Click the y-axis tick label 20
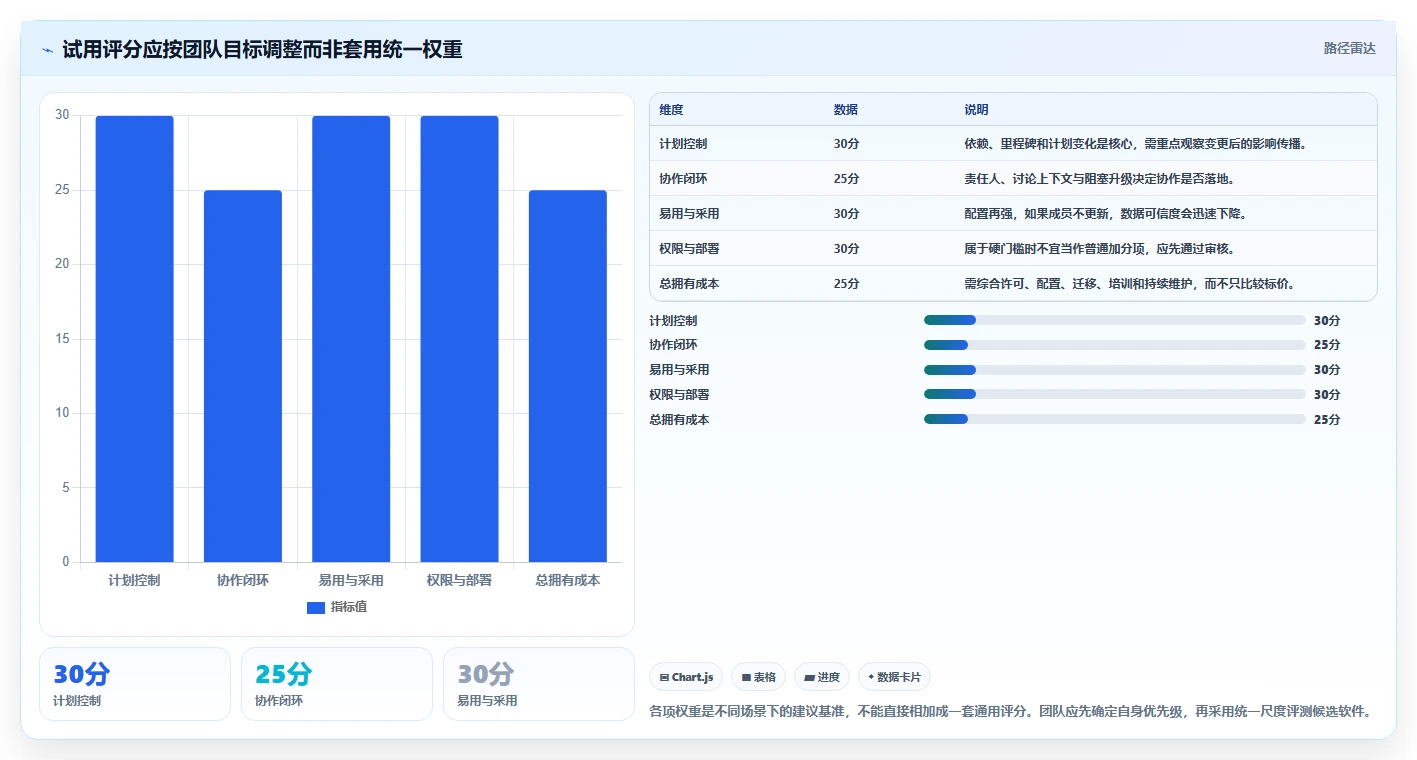 tap(62, 264)
